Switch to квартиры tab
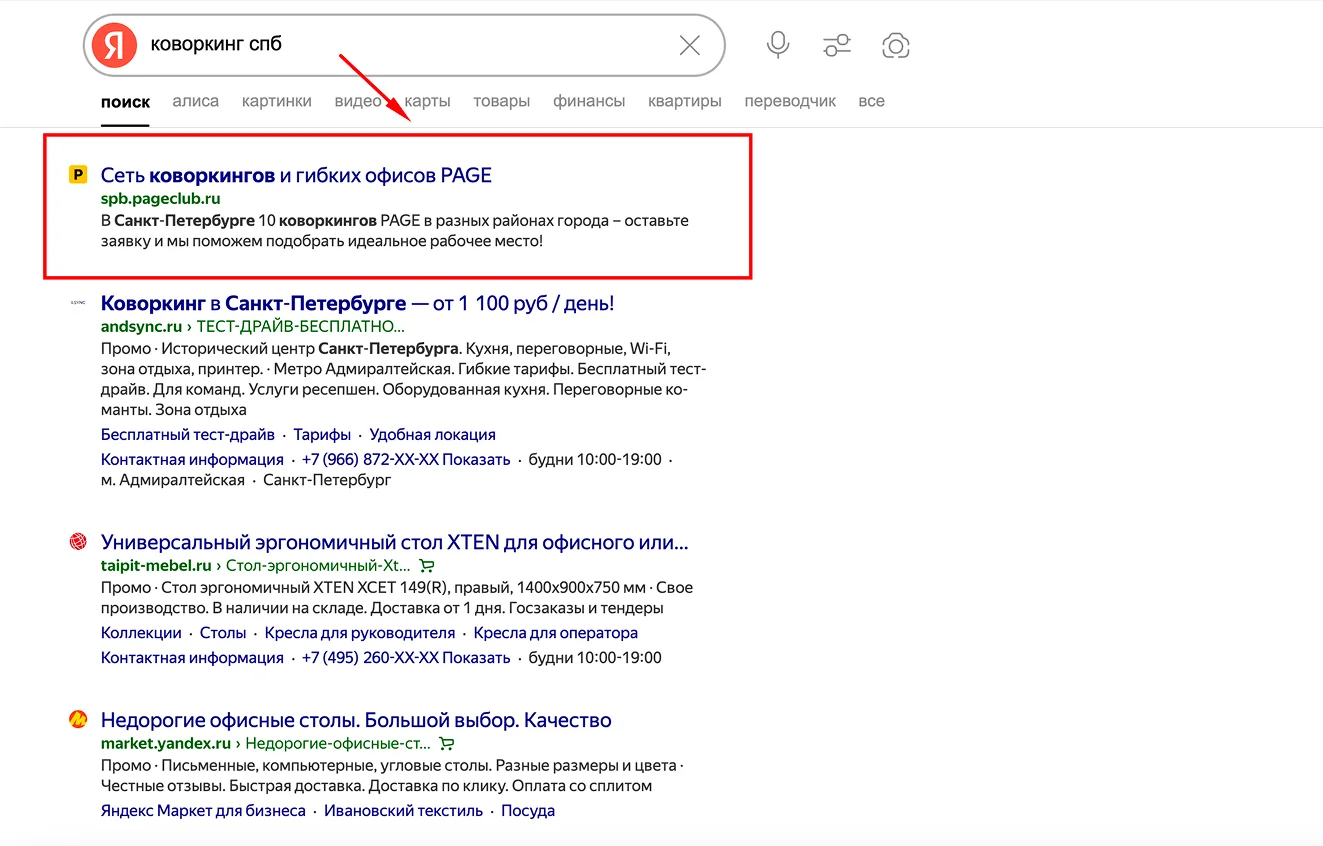This screenshot has width=1323, height=846. tap(685, 101)
